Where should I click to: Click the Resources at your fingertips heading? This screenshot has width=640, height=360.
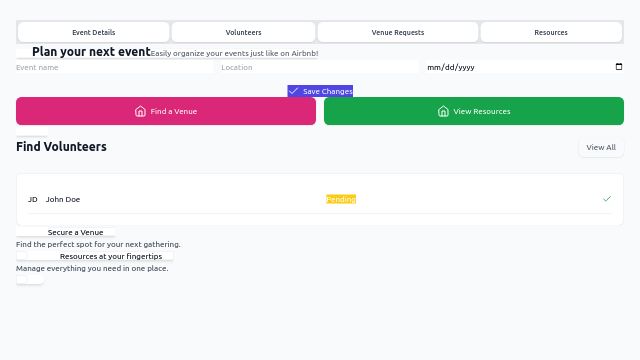click(x=111, y=256)
